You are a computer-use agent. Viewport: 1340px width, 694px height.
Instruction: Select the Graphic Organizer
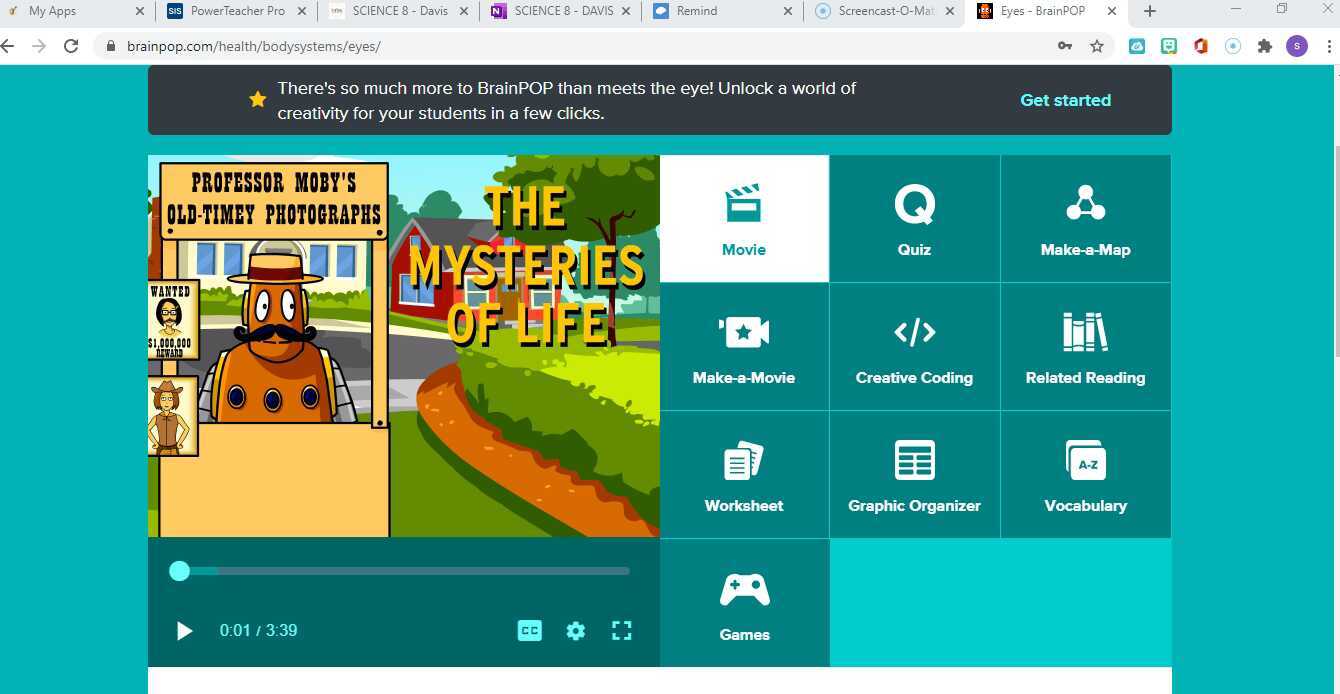(914, 474)
